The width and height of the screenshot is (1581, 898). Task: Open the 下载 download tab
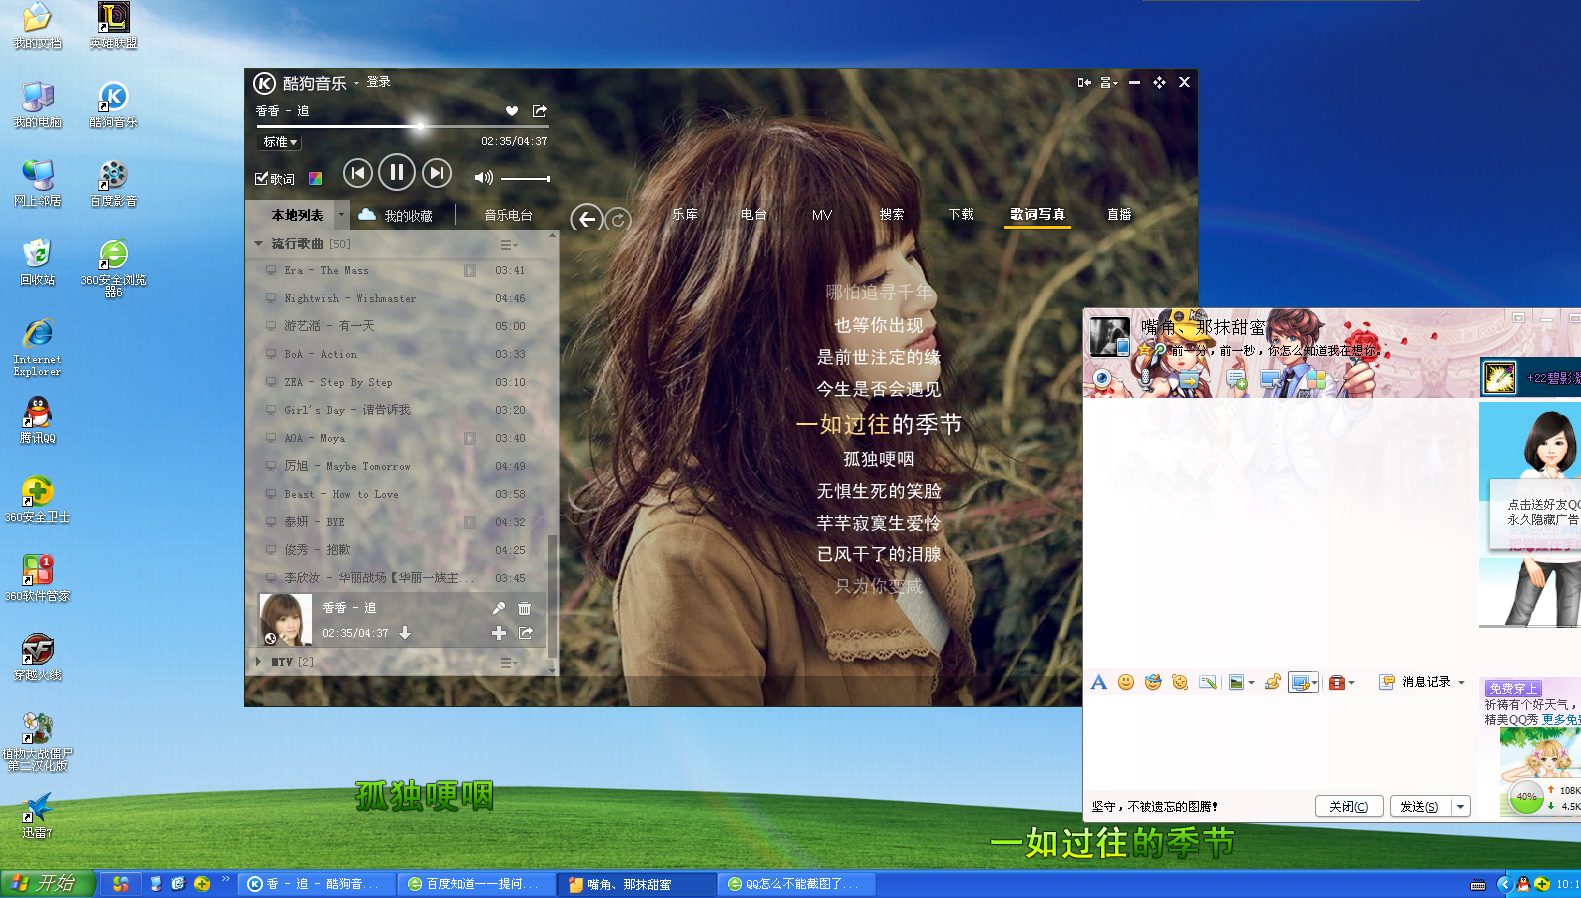pos(961,214)
